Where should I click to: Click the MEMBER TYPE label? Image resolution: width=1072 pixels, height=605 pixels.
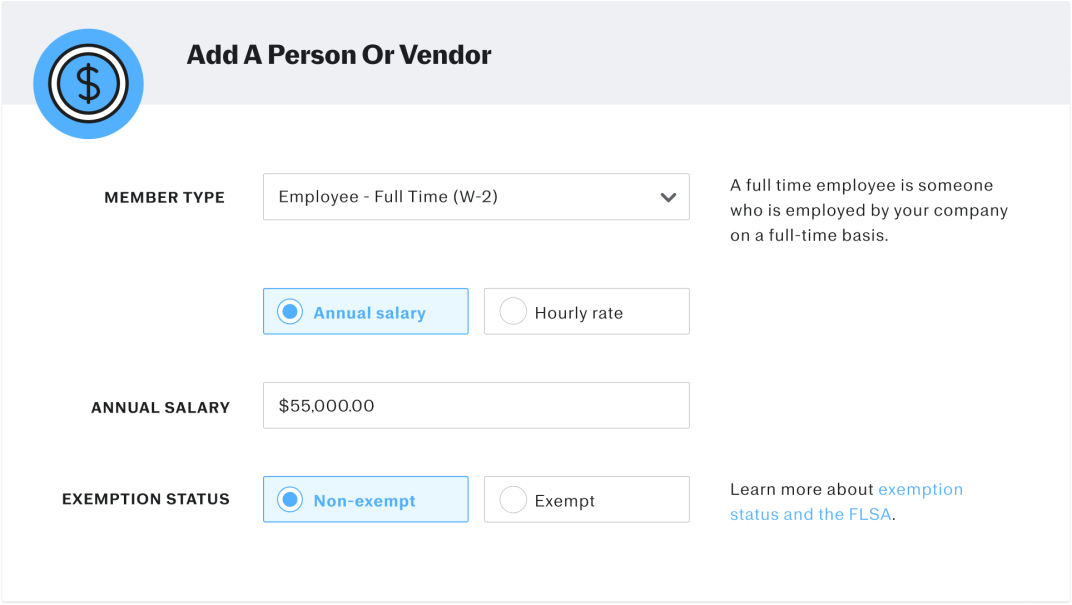(x=164, y=197)
